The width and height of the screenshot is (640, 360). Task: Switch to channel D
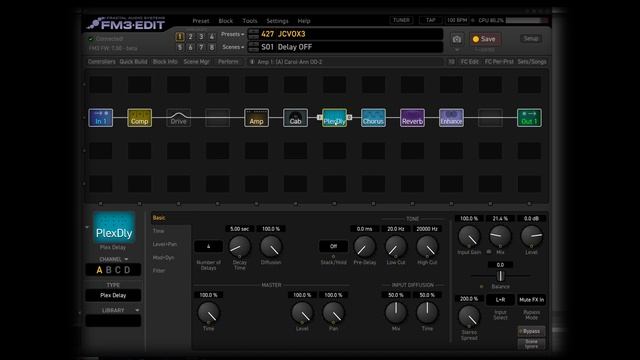(x=127, y=270)
